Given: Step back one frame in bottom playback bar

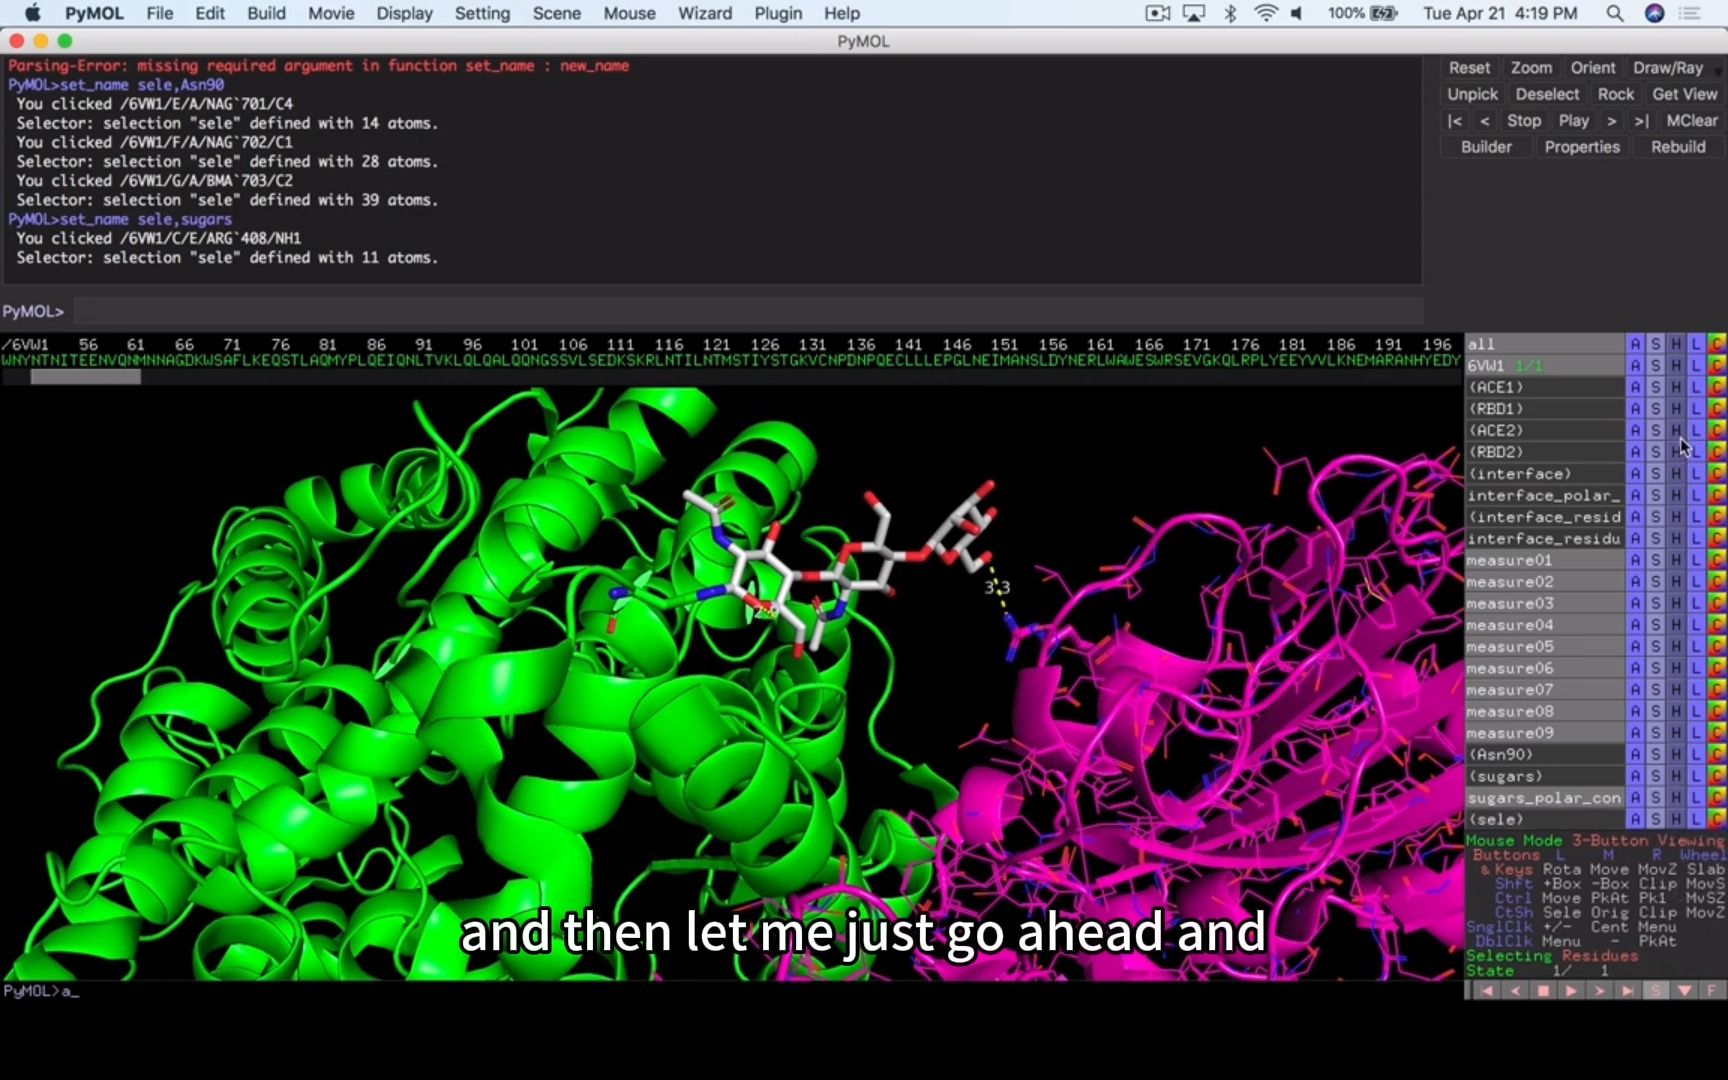Looking at the screenshot, I should pyautogui.click(x=1515, y=990).
